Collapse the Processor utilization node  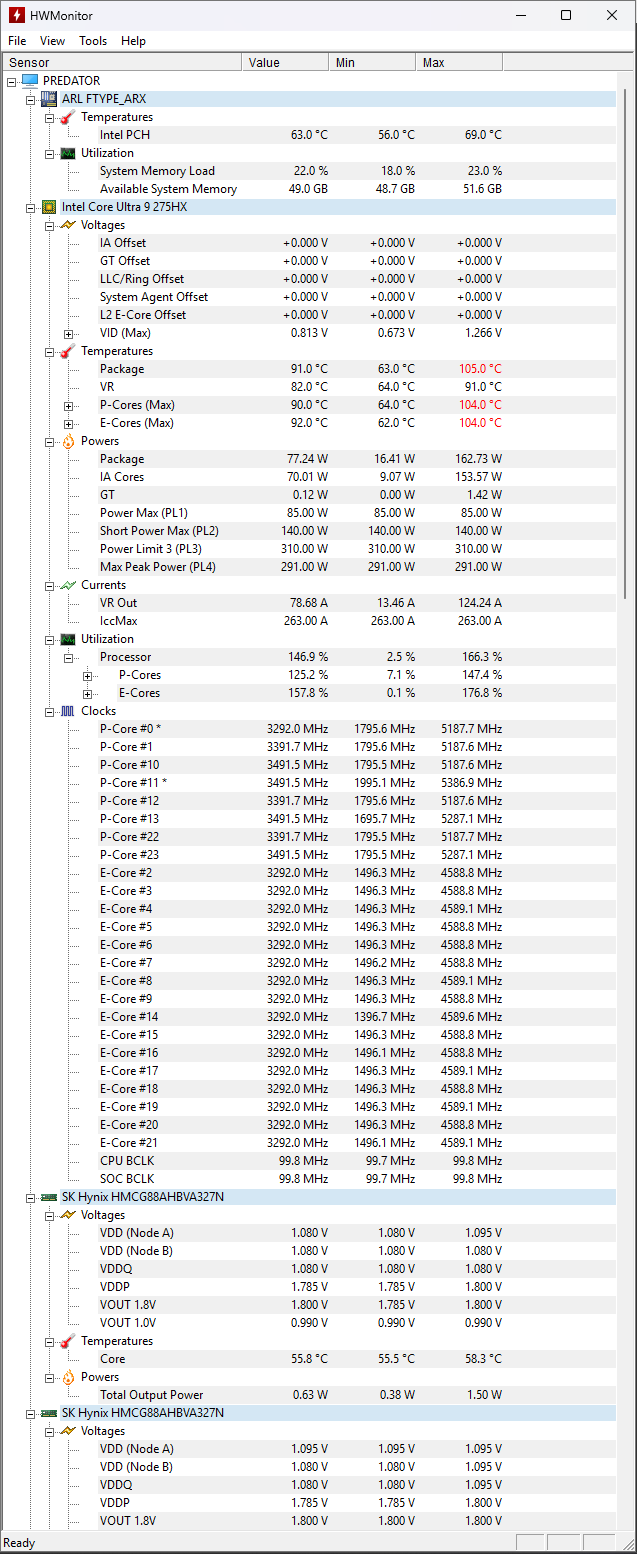coord(68,657)
